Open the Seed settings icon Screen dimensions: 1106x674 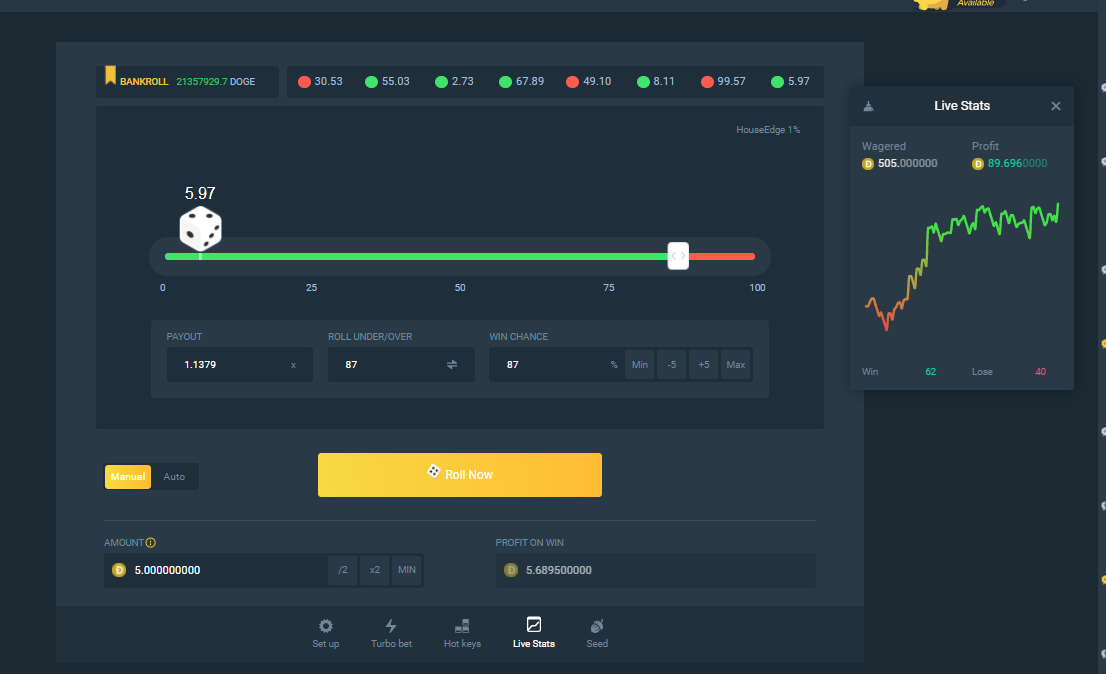tap(597, 626)
